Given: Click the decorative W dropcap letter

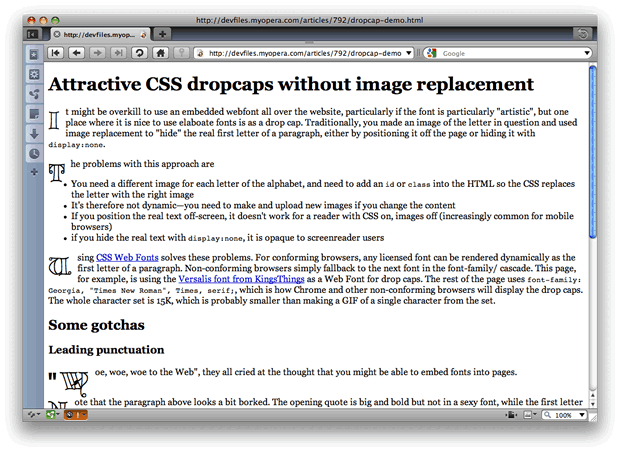Looking at the screenshot, I should [75, 383].
